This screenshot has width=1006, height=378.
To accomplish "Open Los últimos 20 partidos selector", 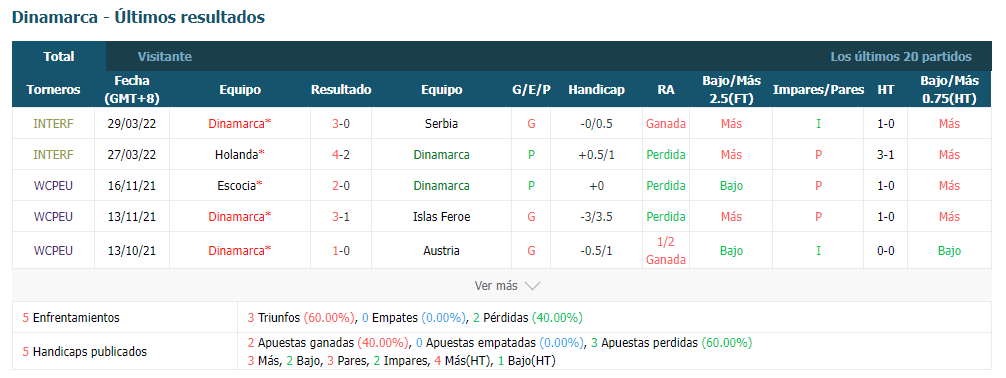I will 901,56.
